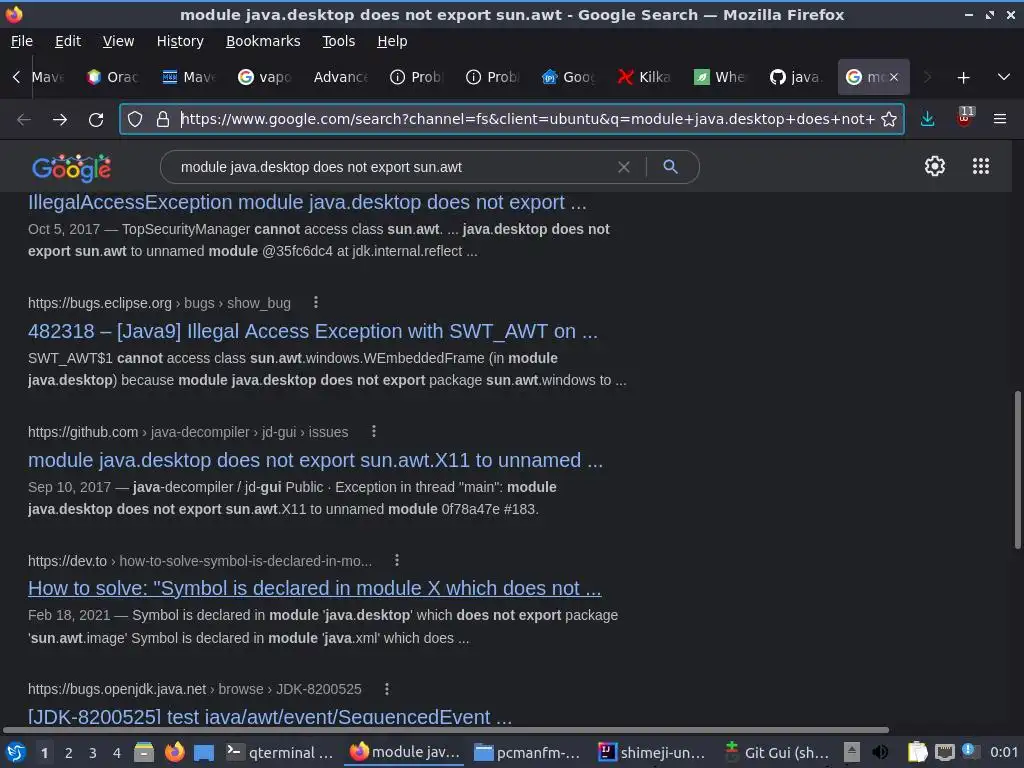Open the Bookmarks menu
1024x768 pixels.
(263, 41)
